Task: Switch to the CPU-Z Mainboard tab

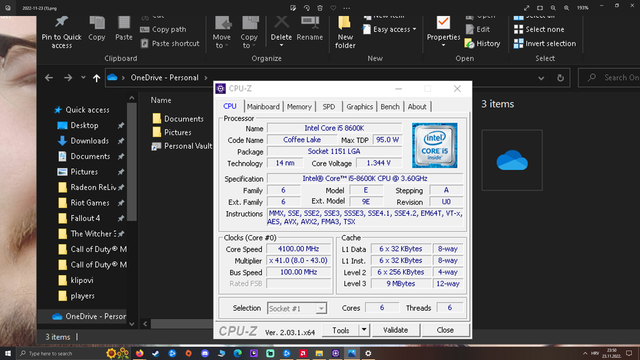Action: coord(263,107)
